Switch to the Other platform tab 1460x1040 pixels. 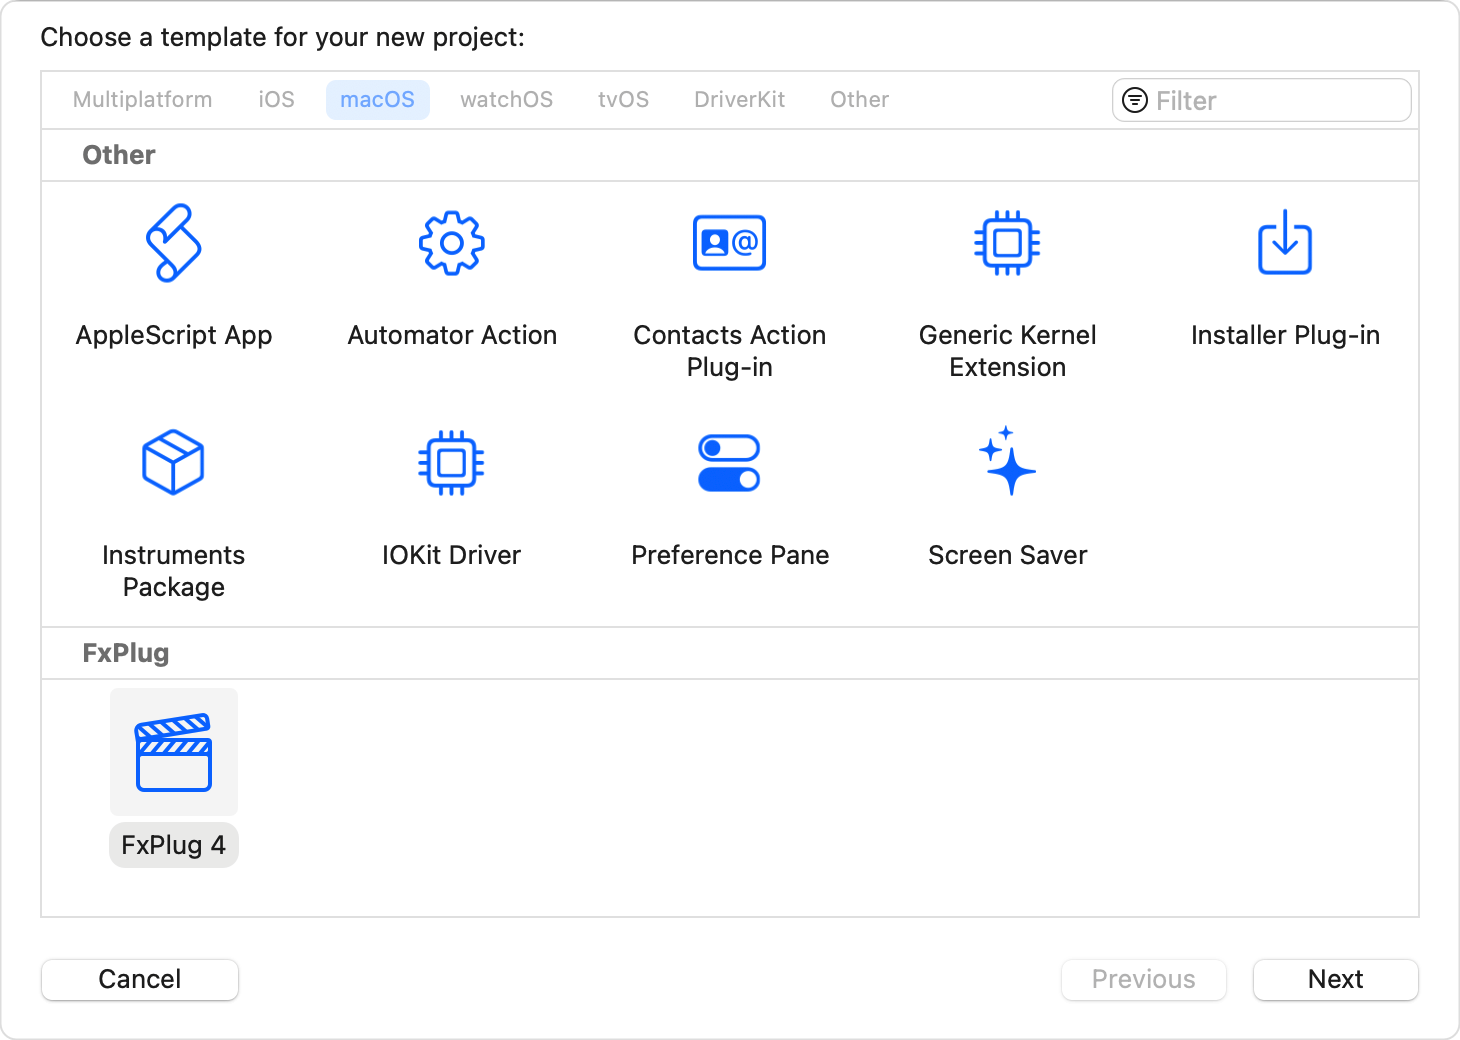[858, 99]
